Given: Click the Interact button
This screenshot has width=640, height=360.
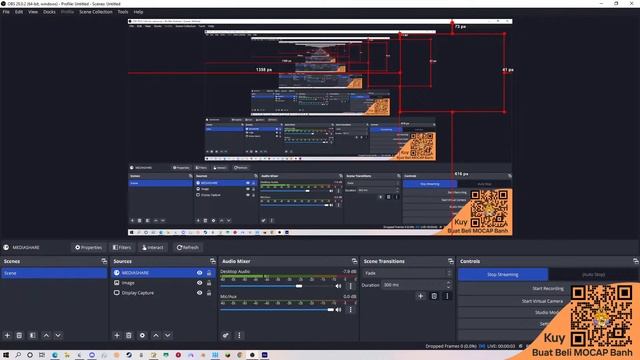Looking at the screenshot, I should (x=152, y=247).
